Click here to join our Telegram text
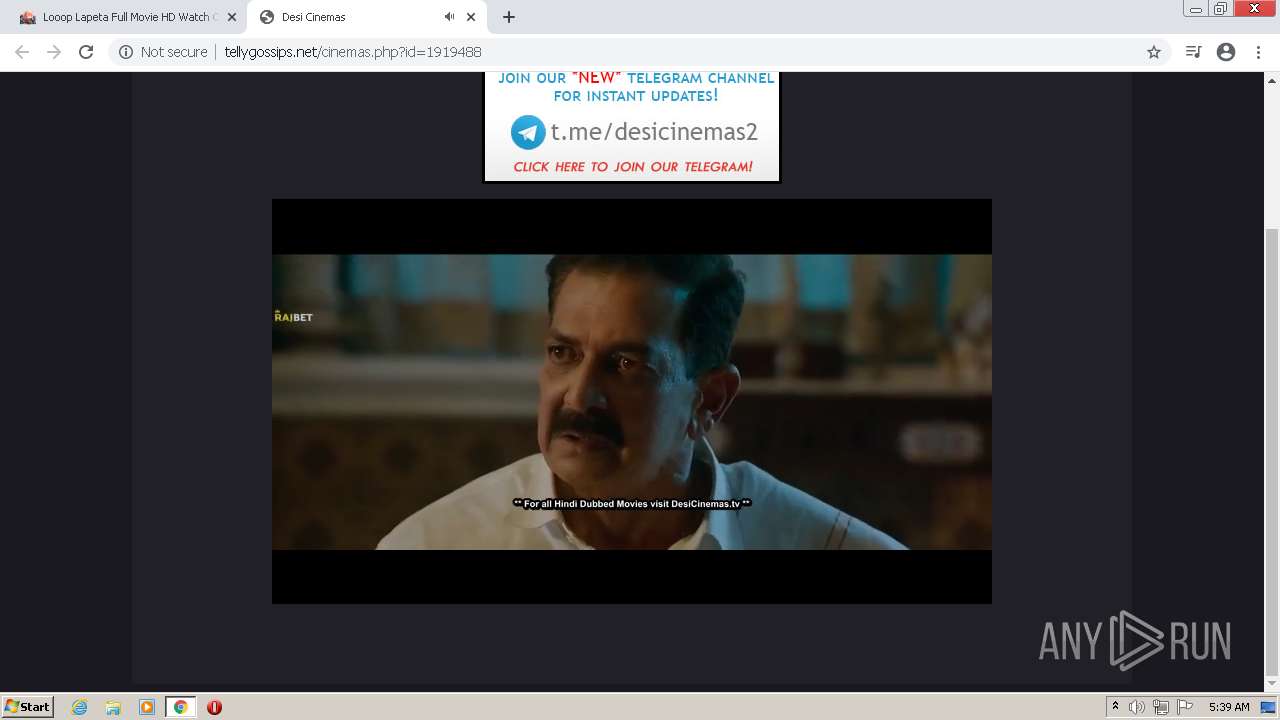Screen dimensions: 1280x720 click(633, 167)
